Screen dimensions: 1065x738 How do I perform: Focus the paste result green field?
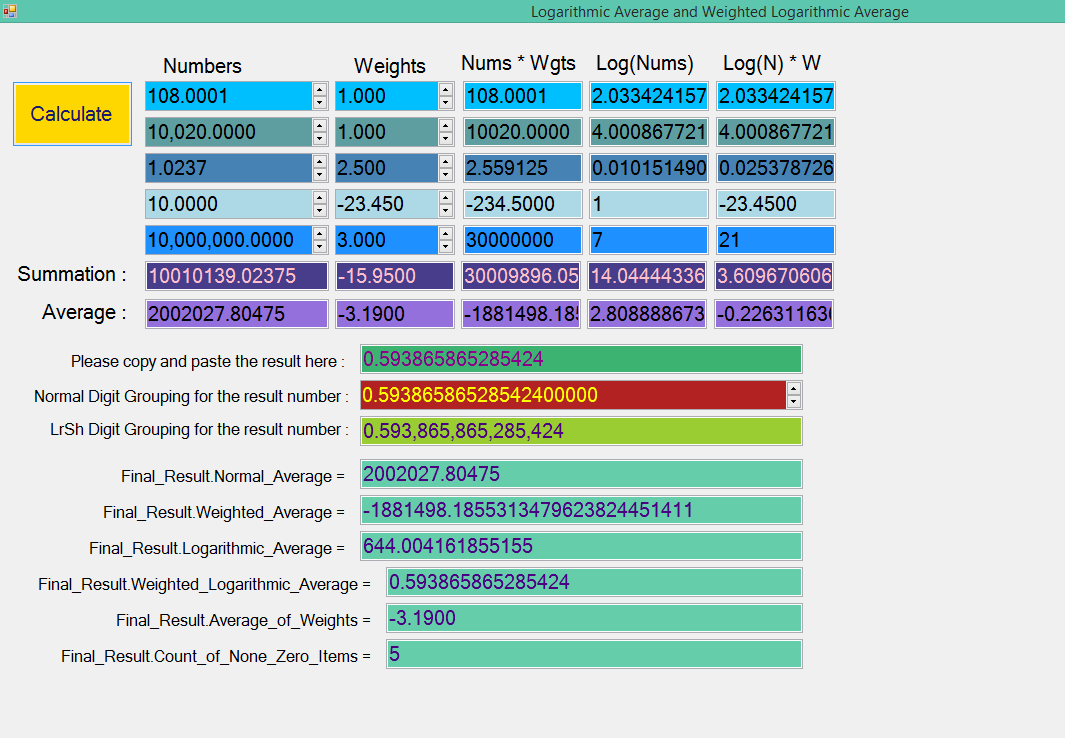click(581, 359)
